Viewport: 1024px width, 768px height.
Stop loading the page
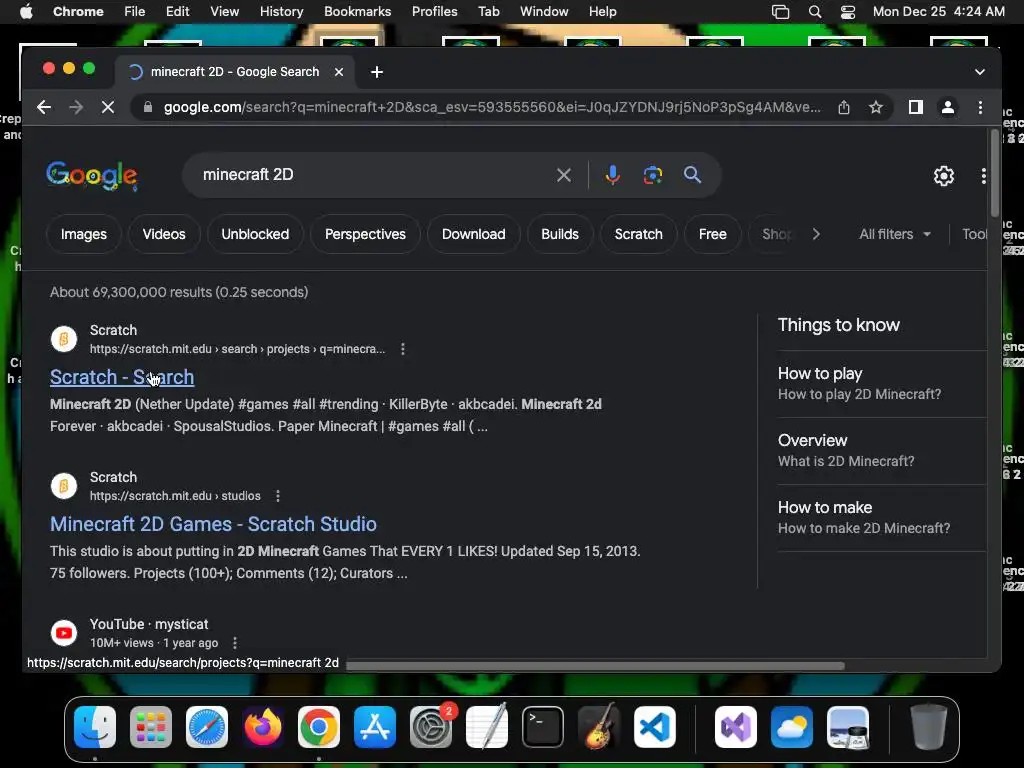point(108,107)
